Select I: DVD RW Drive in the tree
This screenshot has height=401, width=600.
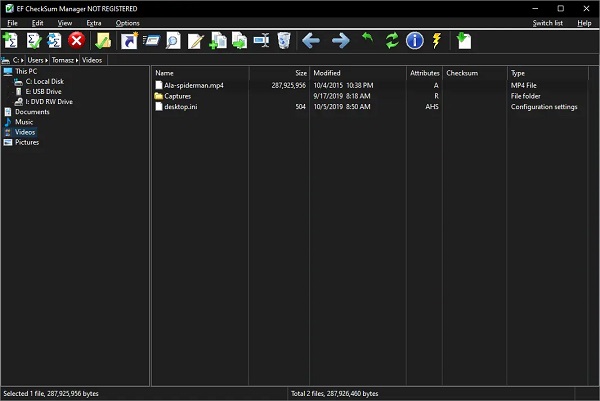(49, 102)
